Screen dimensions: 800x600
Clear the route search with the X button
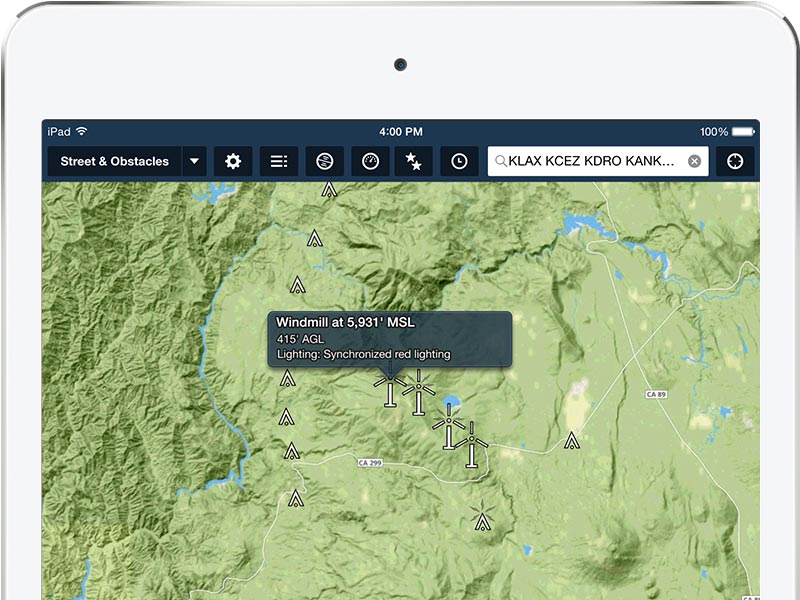[694, 161]
